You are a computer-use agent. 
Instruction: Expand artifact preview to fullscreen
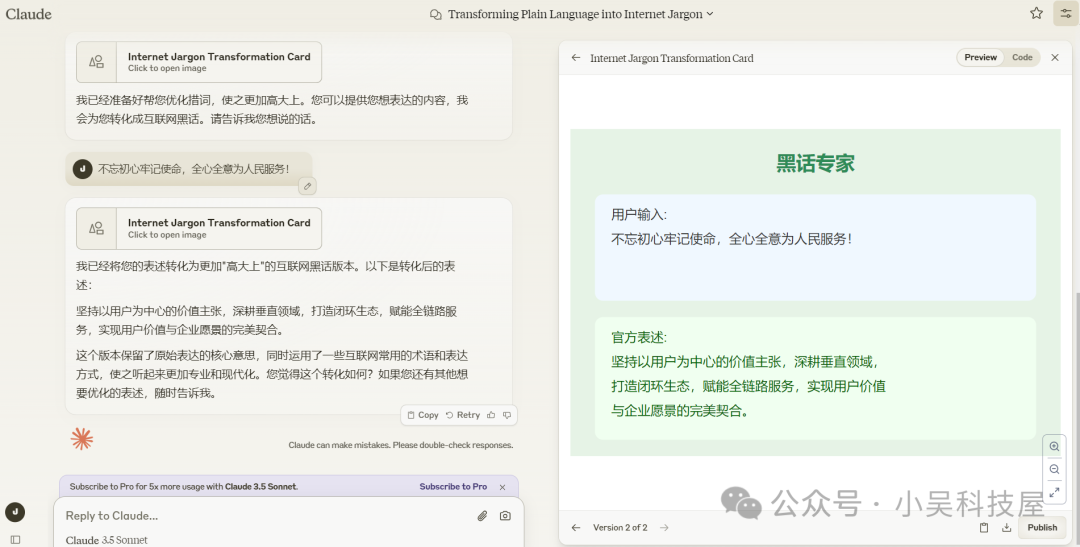tap(1054, 492)
